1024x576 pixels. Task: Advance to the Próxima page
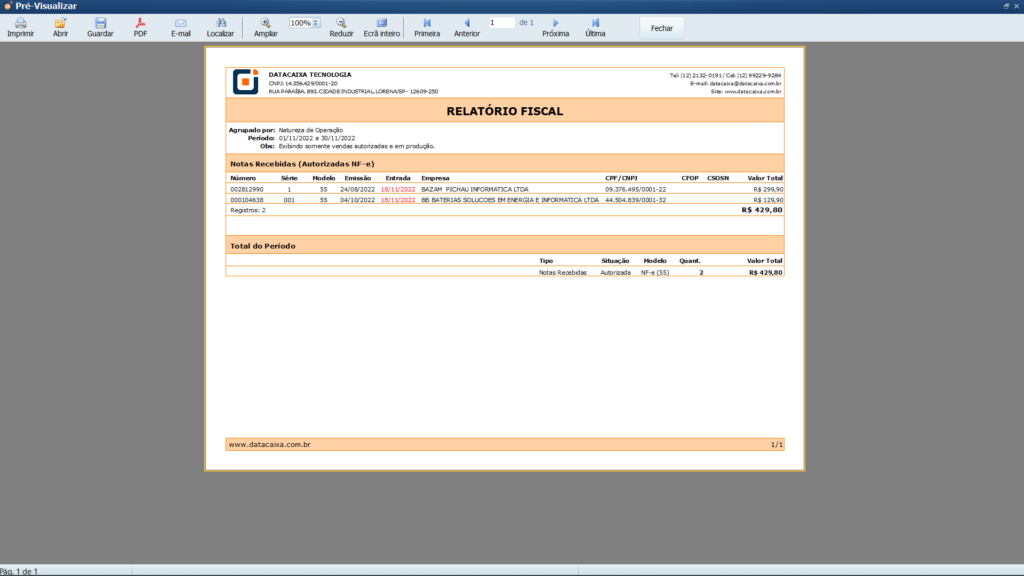coord(555,23)
